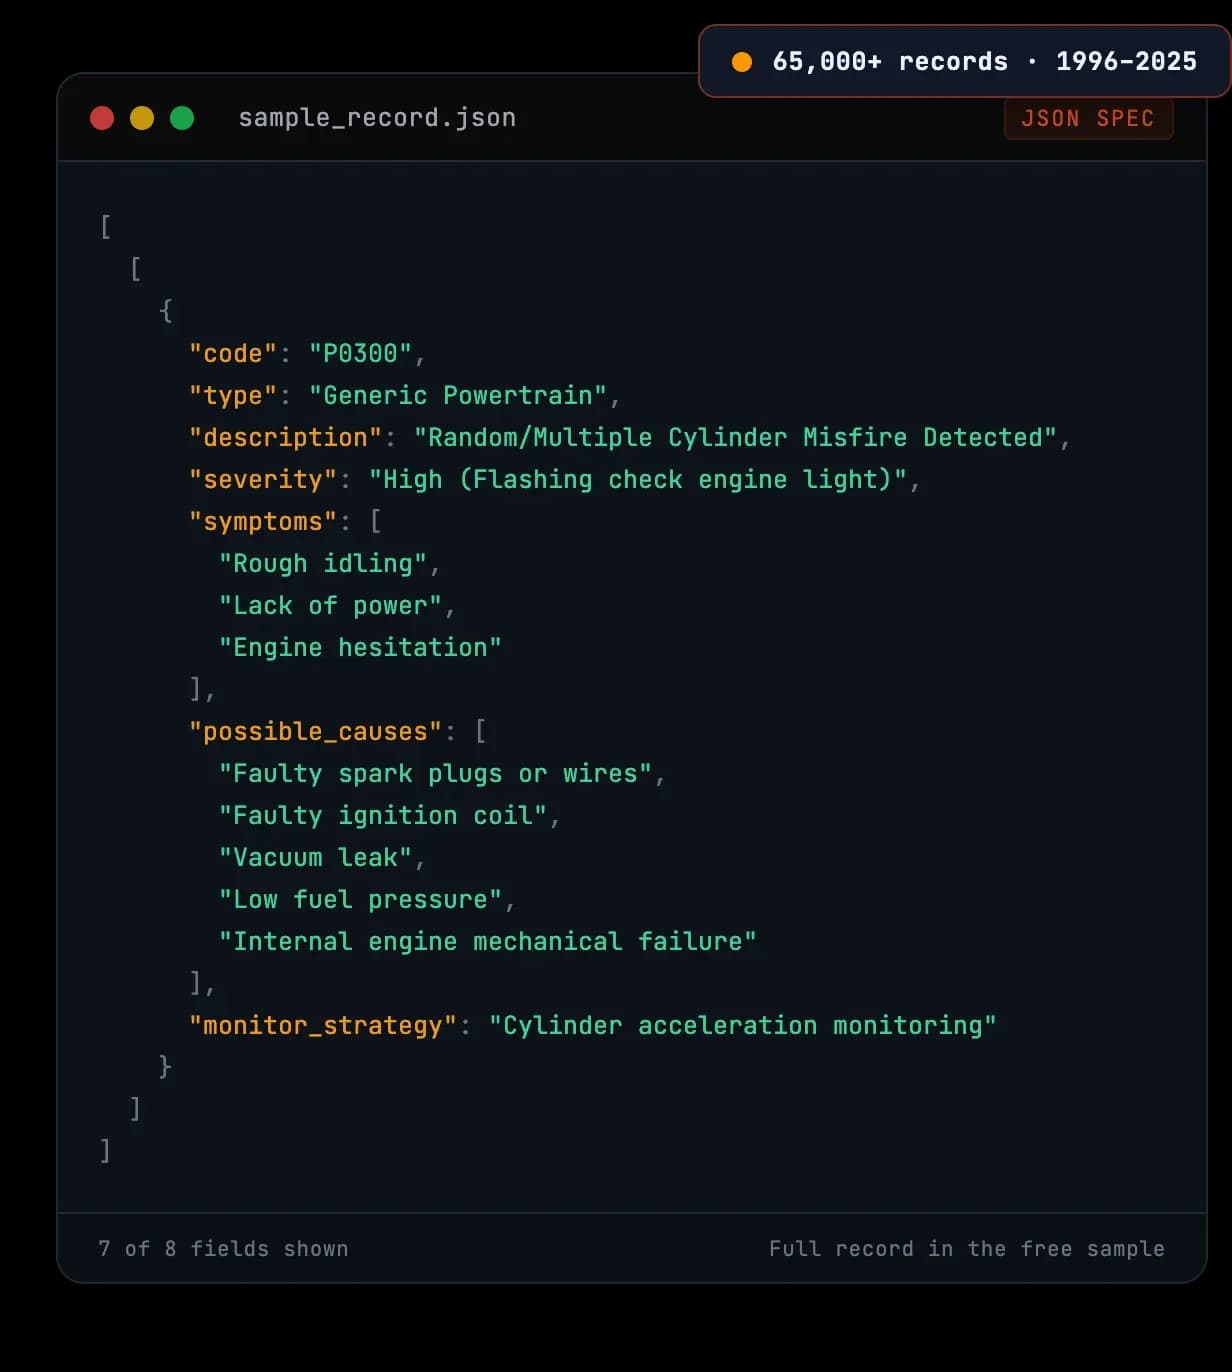Click "7 of 8 fields shown" footer text
The image size is (1232, 1372).
(x=224, y=1248)
